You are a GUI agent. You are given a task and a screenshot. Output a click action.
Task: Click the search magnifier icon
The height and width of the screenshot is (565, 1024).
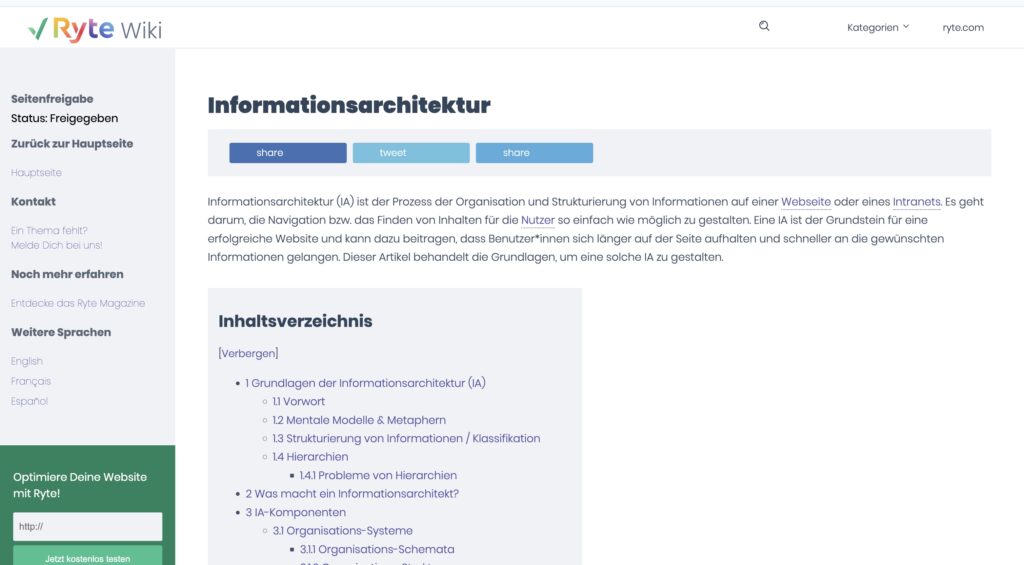pos(764,26)
